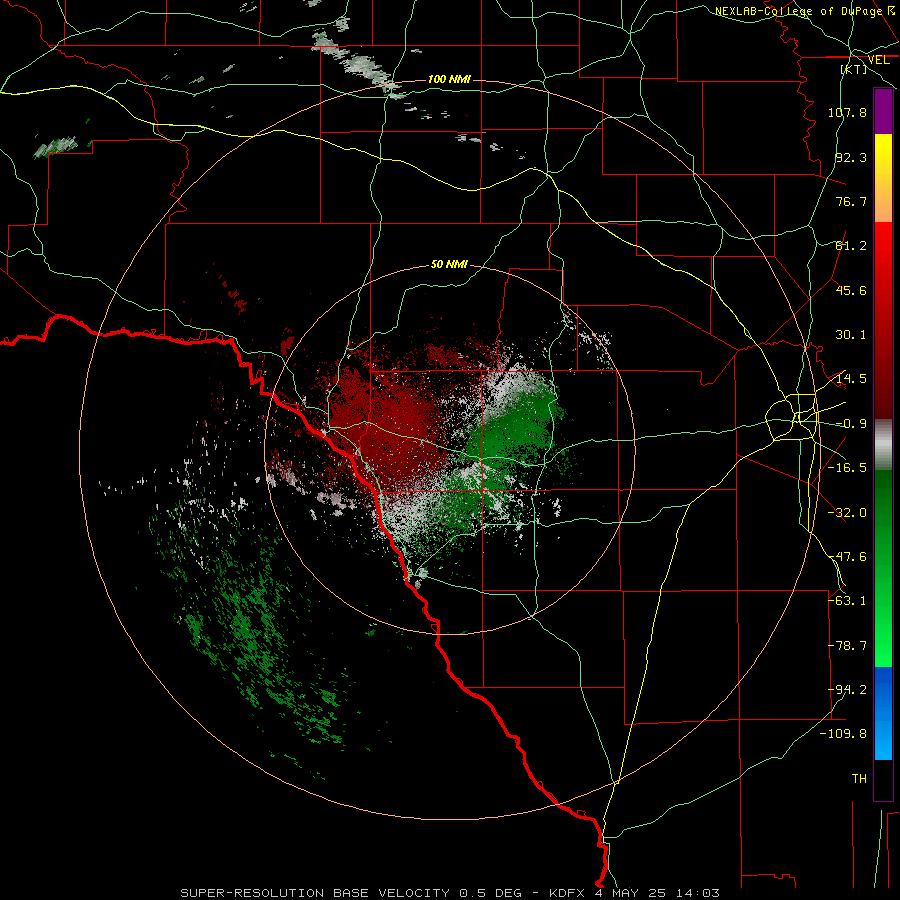
Task: Select the 14.5 velocity scale value
Action: coord(851,379)
